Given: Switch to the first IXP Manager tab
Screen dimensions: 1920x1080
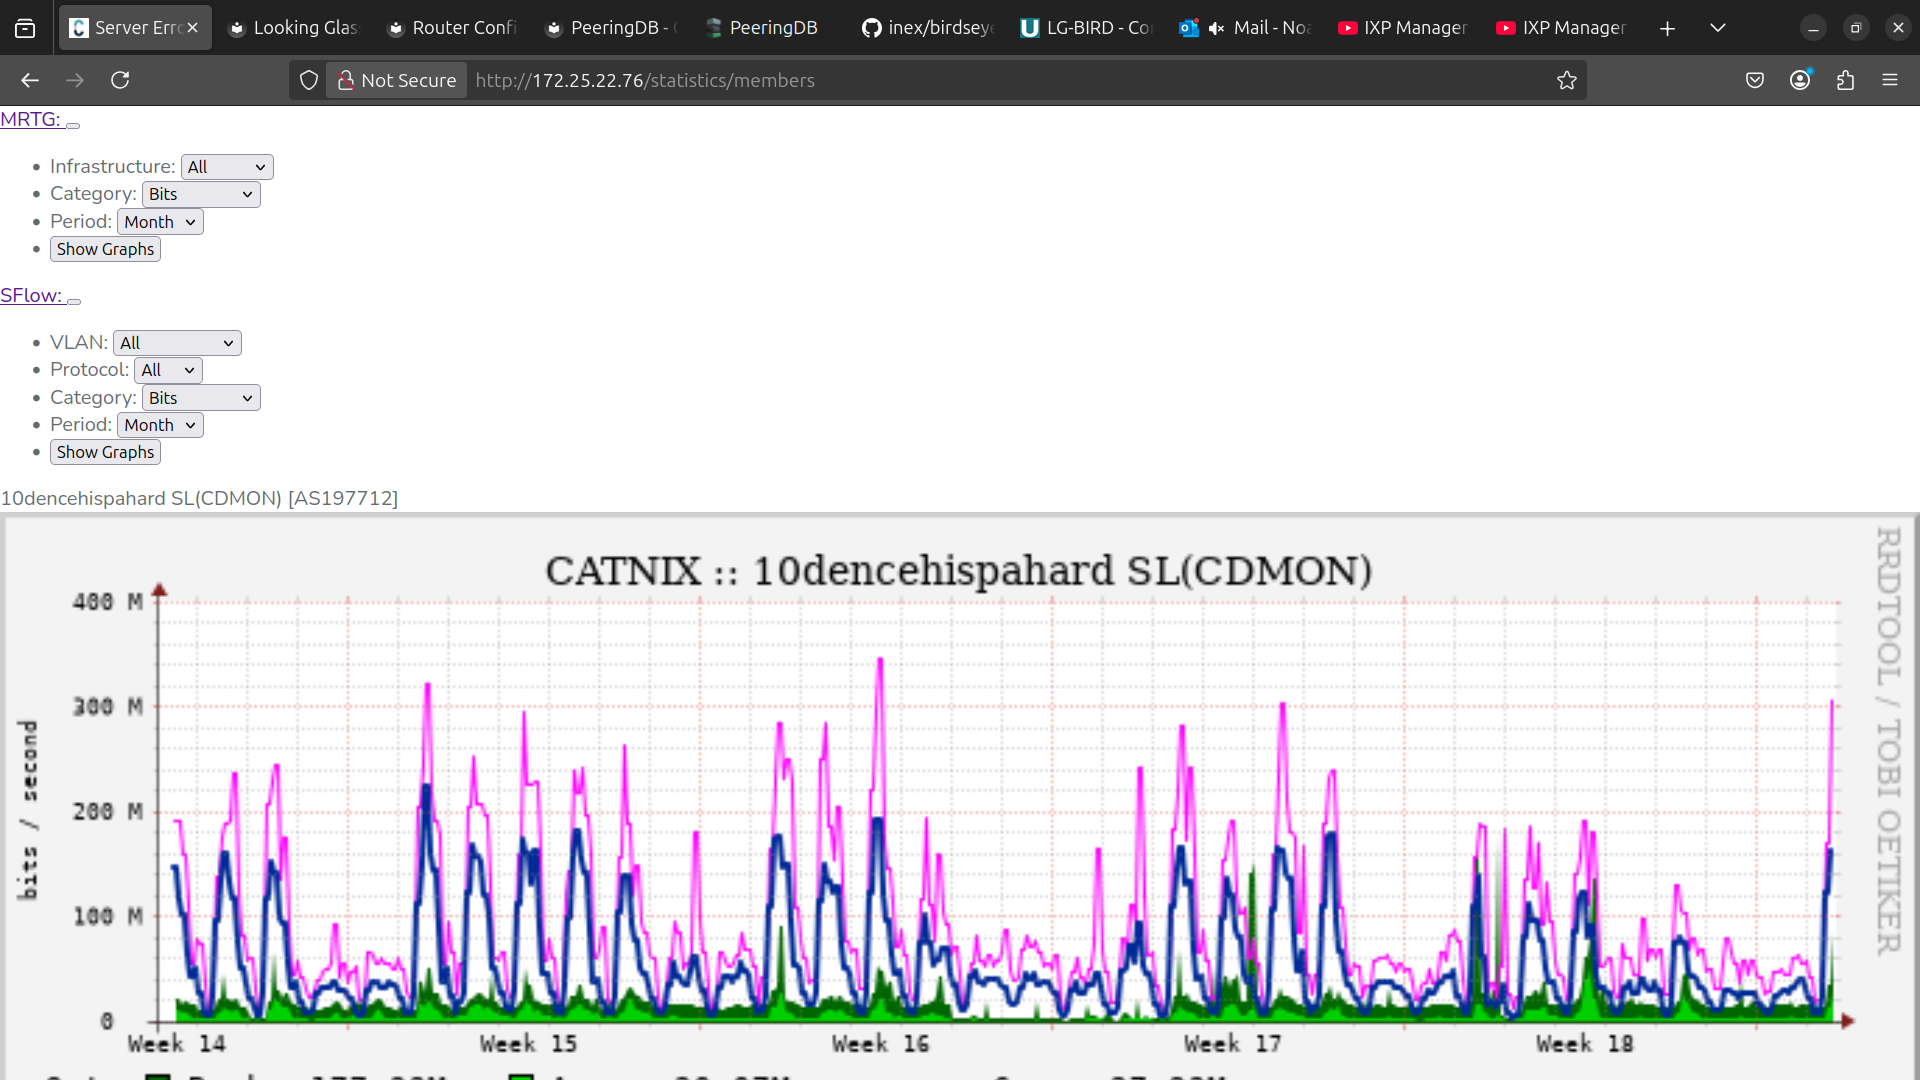Looking at the screenshot, I should pos(1404,28).
